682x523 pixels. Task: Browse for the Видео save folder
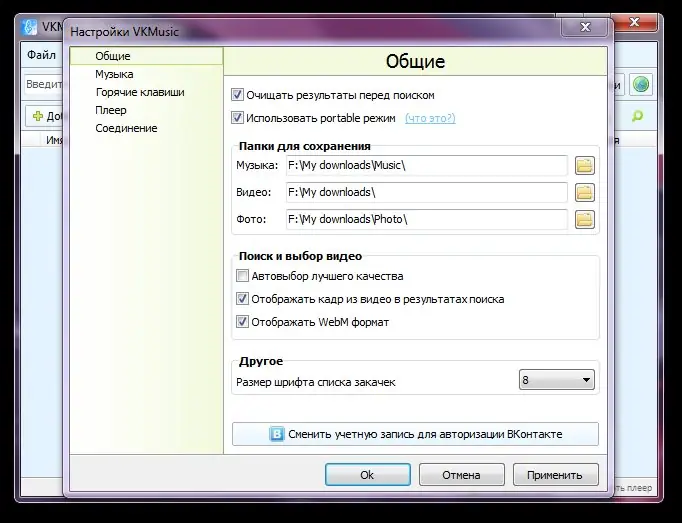(x=585, y=193)
